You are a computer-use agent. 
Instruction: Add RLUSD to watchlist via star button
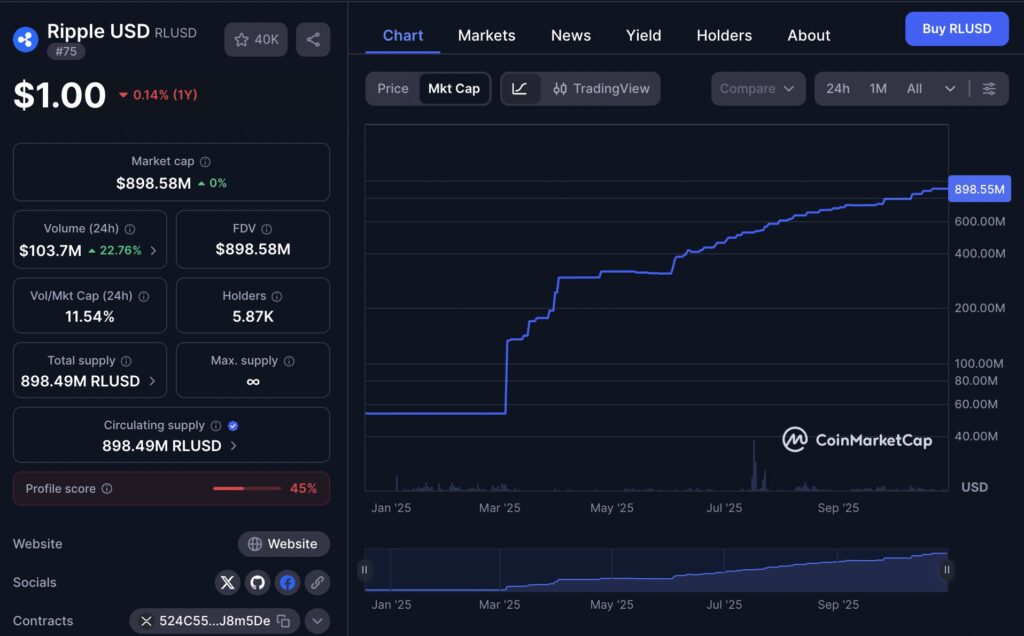(x=256, y=39)
